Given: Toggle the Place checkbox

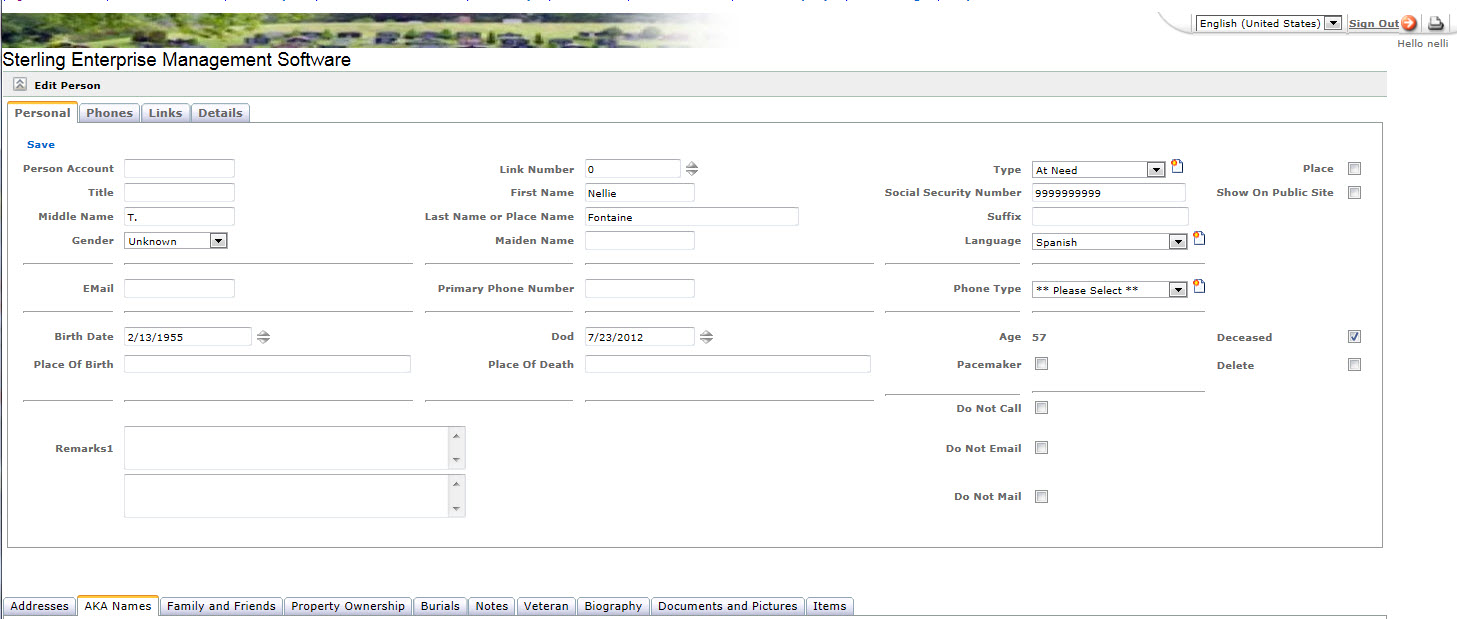Looking at the screenshot, I should 1354,169.
